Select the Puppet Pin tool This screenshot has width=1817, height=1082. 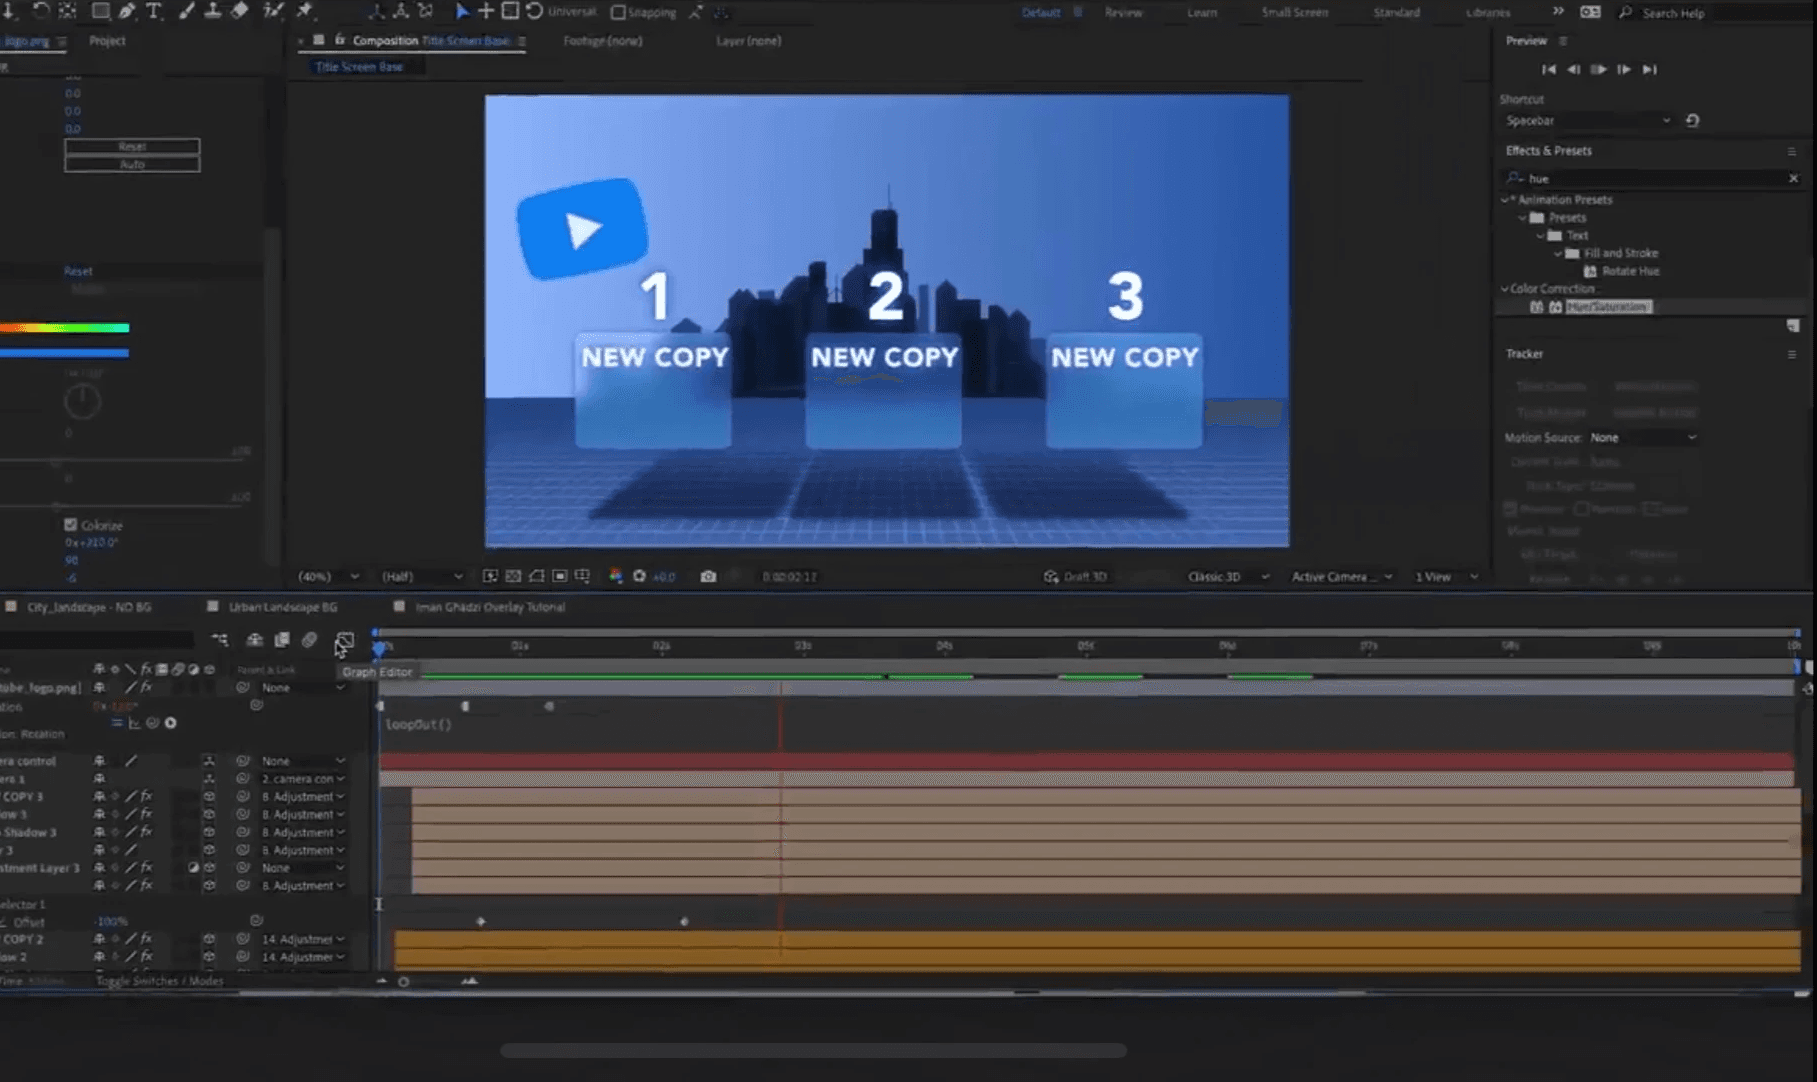click(x=305, y=11)
